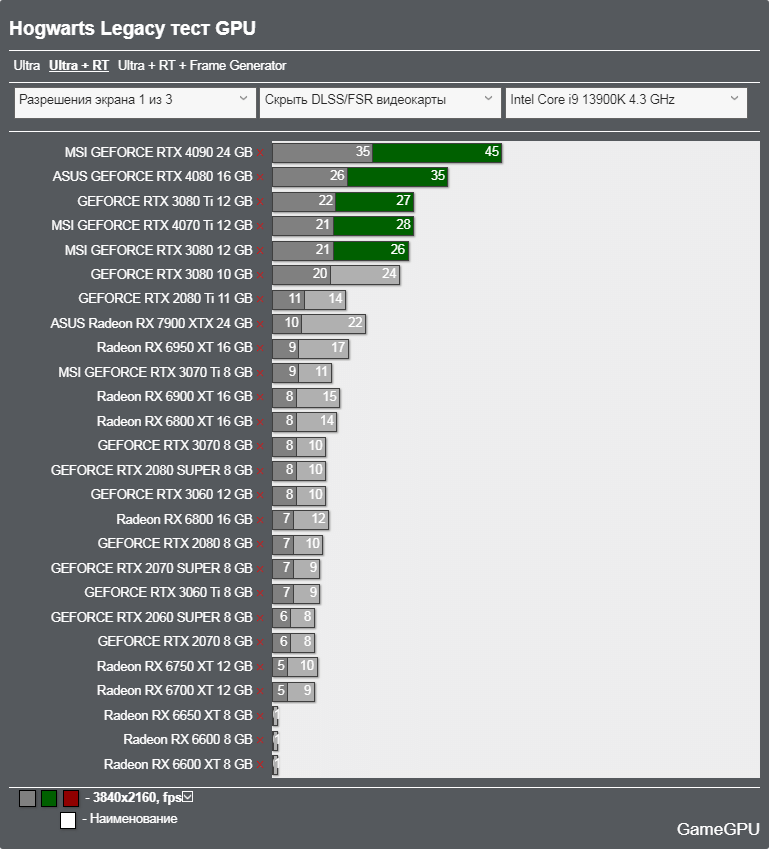Remove Radeon RX 6800 16 GB row

(260, 520)
